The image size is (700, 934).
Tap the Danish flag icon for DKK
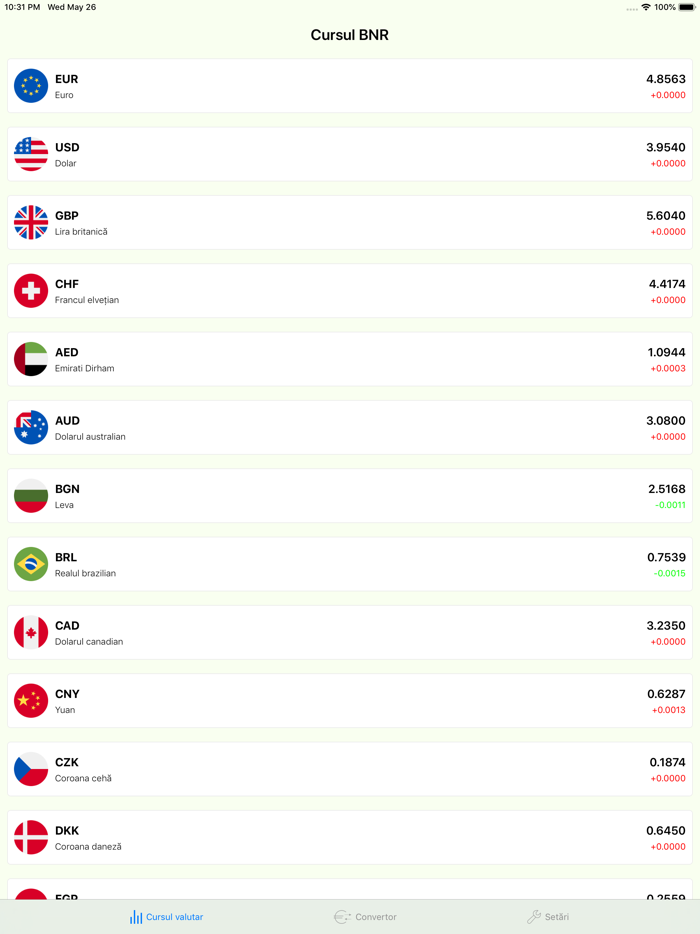[x=31, y=837]
